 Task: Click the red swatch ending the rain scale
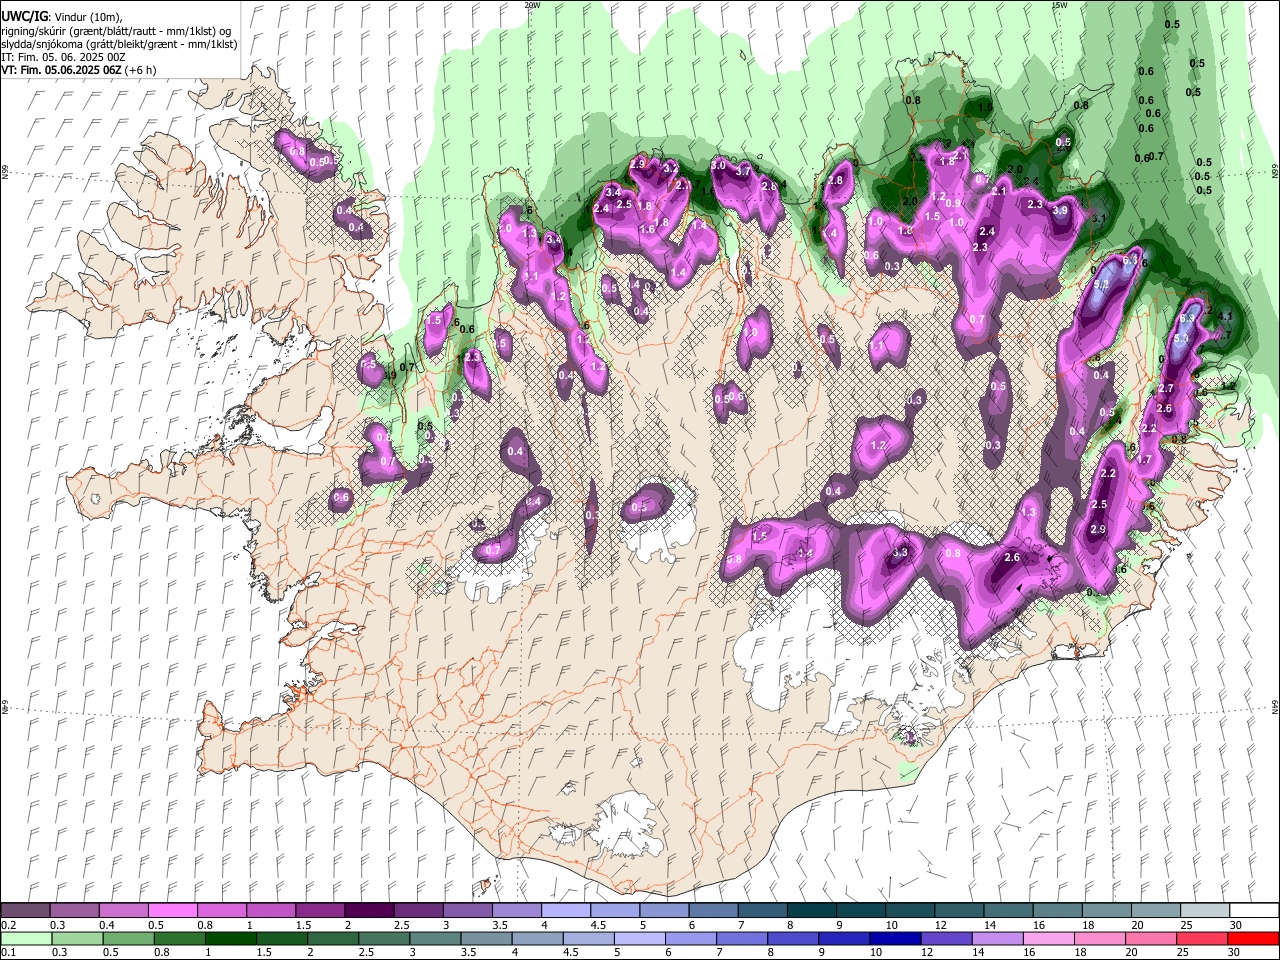(x=1254, y=938)
